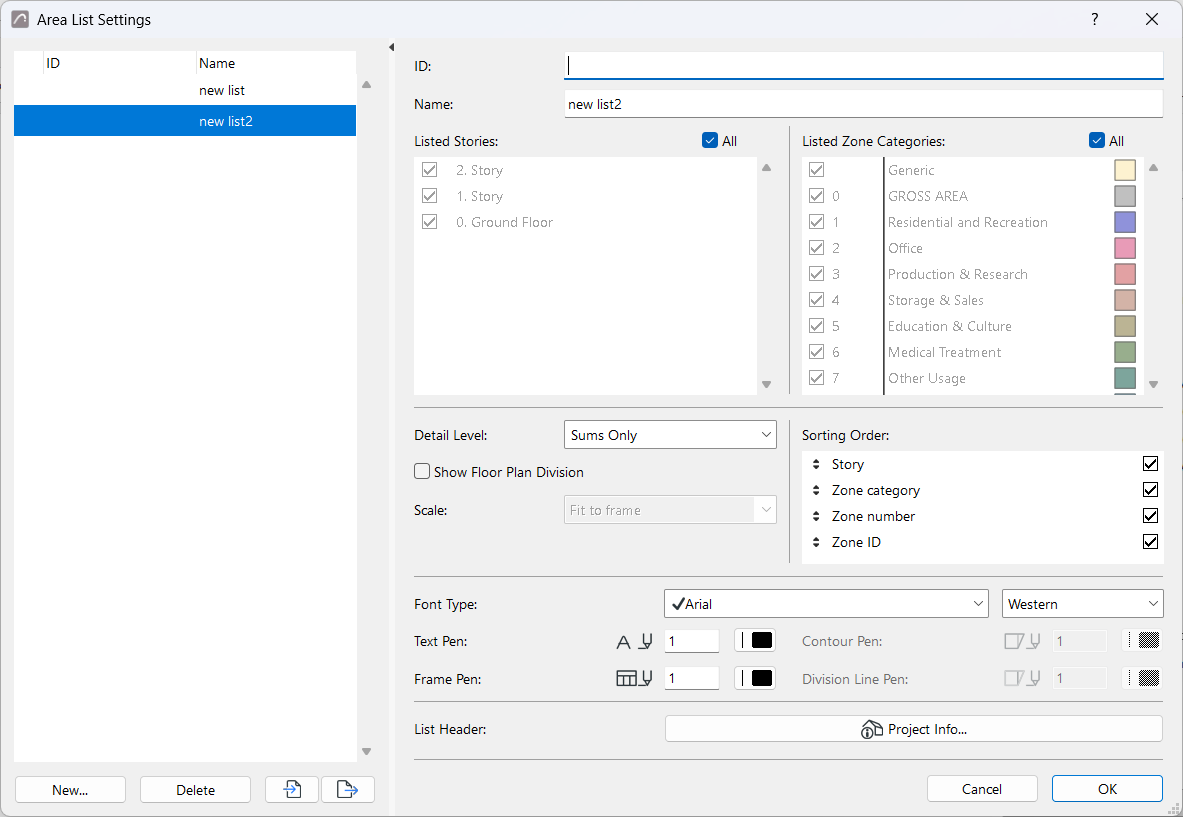The image size is (1183, 817).
Task: Click the Frame Pen color swatch
Action: coord(755,677)
